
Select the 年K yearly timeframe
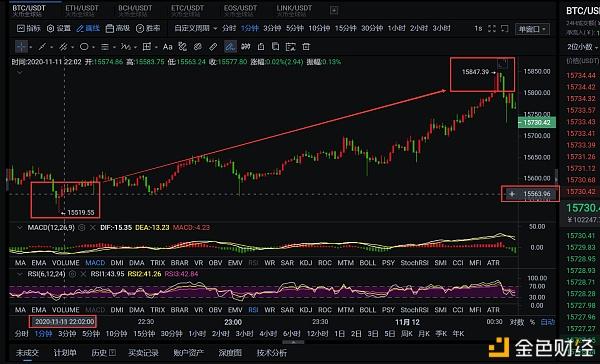coord(458,334)
